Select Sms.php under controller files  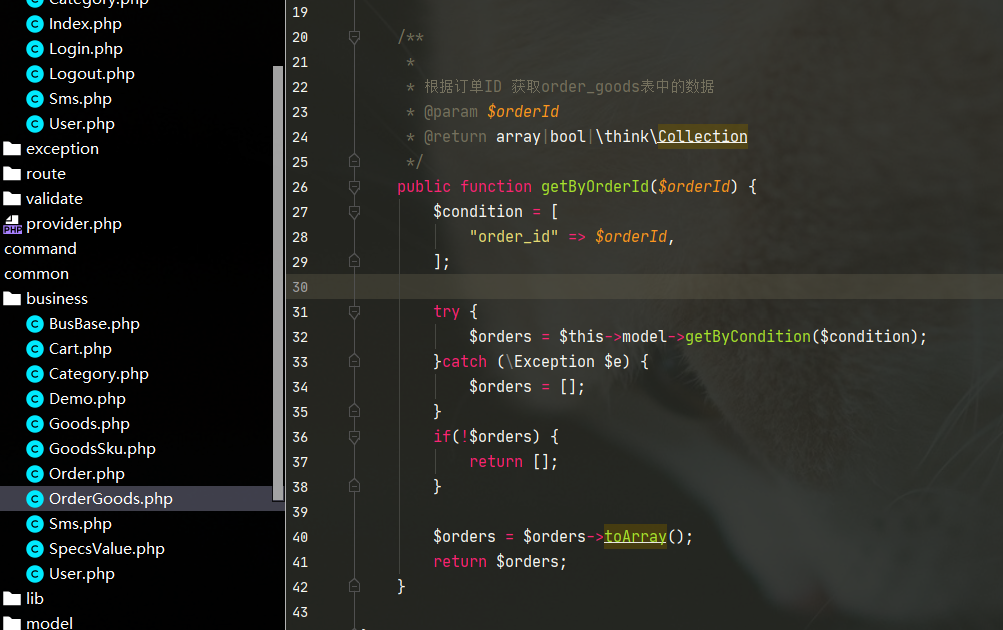pyautogui.click(x=80, y=99)
